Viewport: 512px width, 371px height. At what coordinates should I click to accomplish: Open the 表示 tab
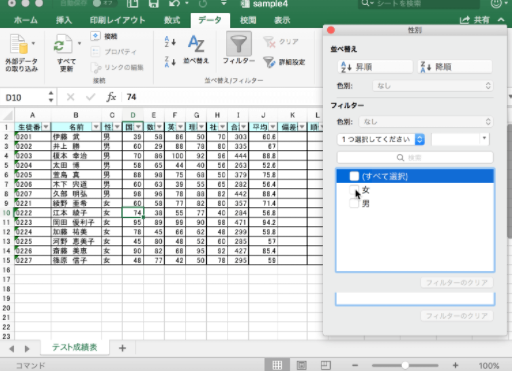coord(282,20)
